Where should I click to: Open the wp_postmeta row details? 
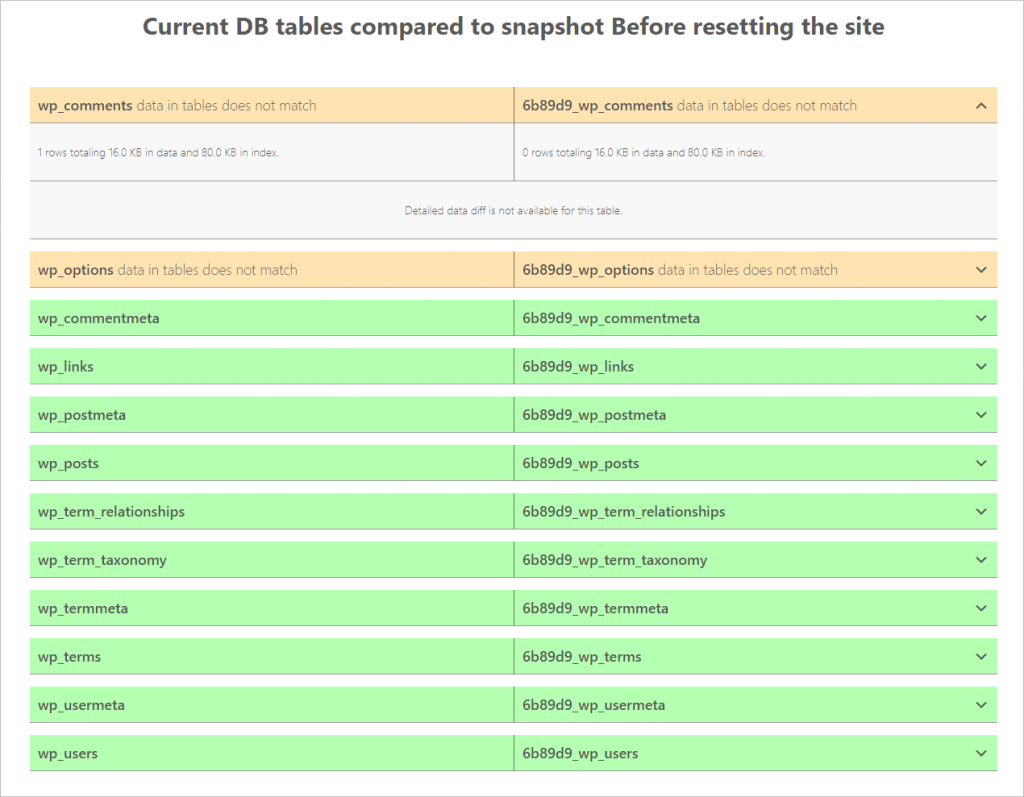coord(981,414)
